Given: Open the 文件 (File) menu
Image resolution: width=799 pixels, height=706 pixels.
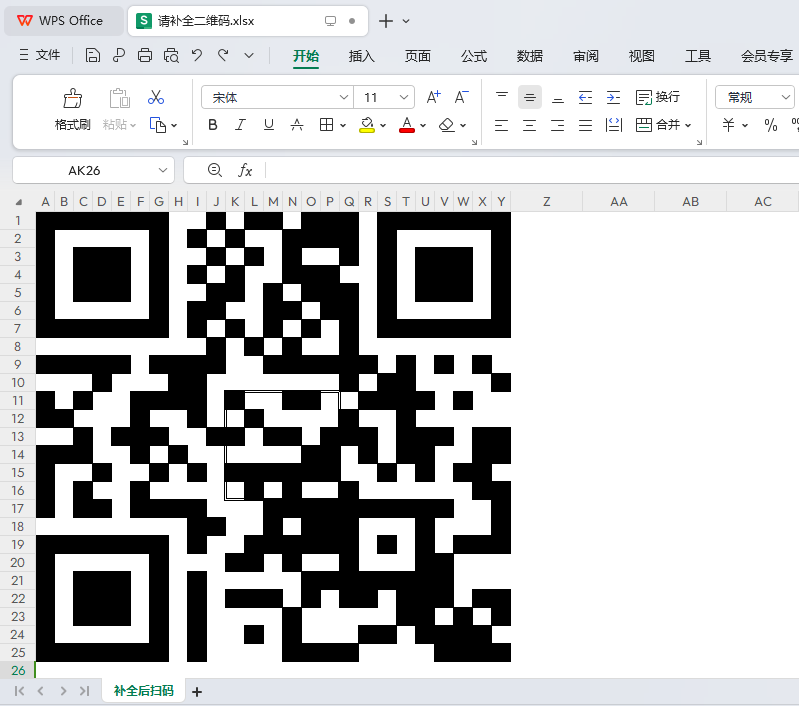Looking at the screenshot, I should pos(40,55).
